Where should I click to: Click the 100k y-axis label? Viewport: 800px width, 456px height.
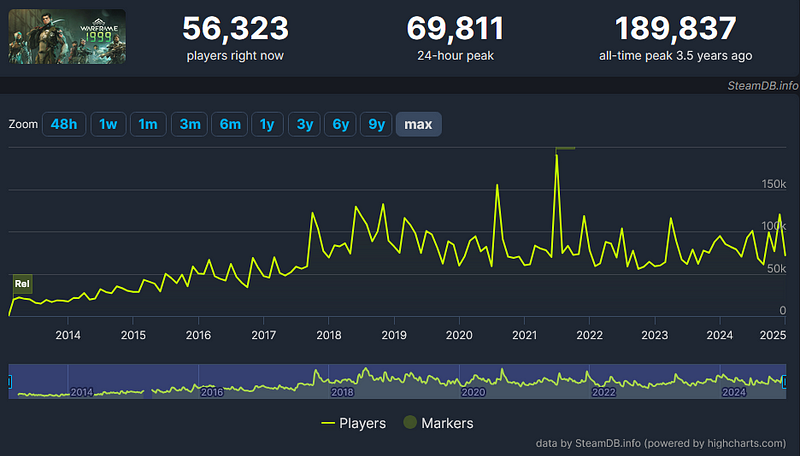pyautogui.click(x=773, y=226)
